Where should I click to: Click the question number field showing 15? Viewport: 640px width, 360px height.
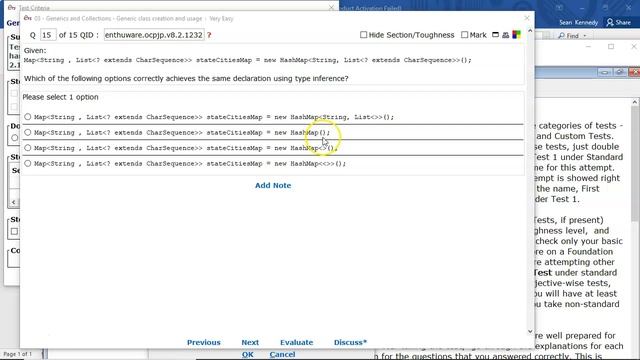tap(48, 35)
